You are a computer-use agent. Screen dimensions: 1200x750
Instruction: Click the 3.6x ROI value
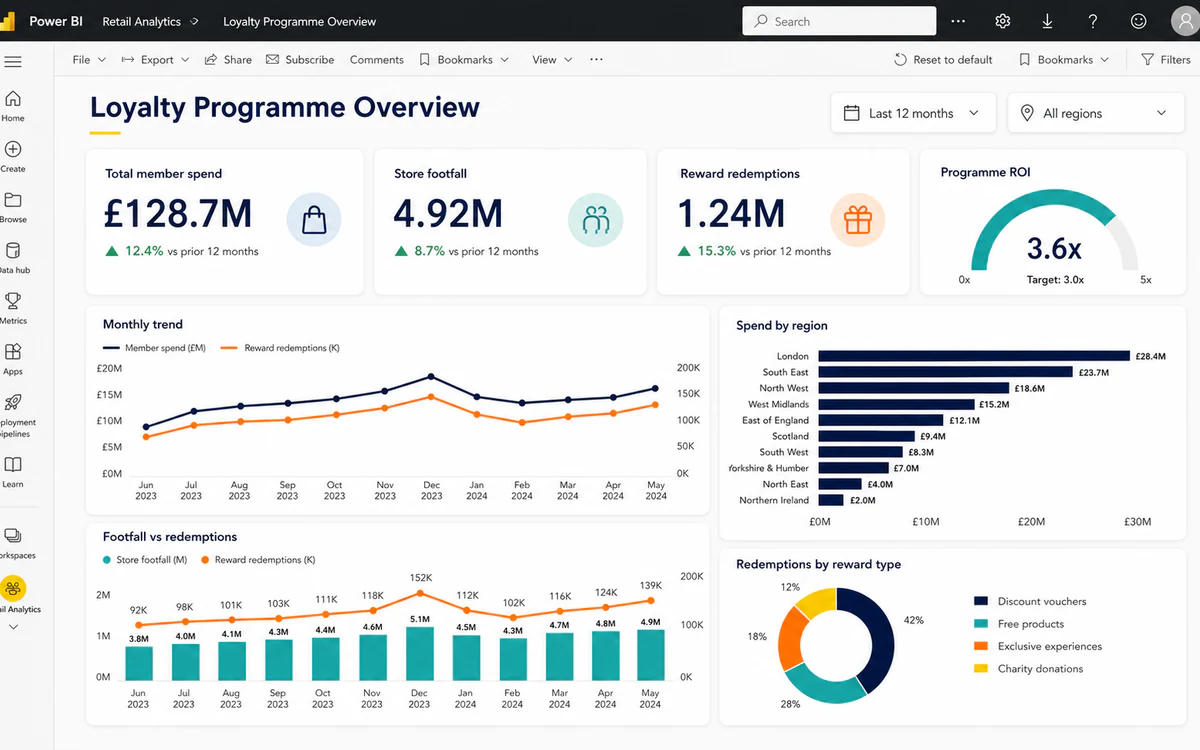1054,247
